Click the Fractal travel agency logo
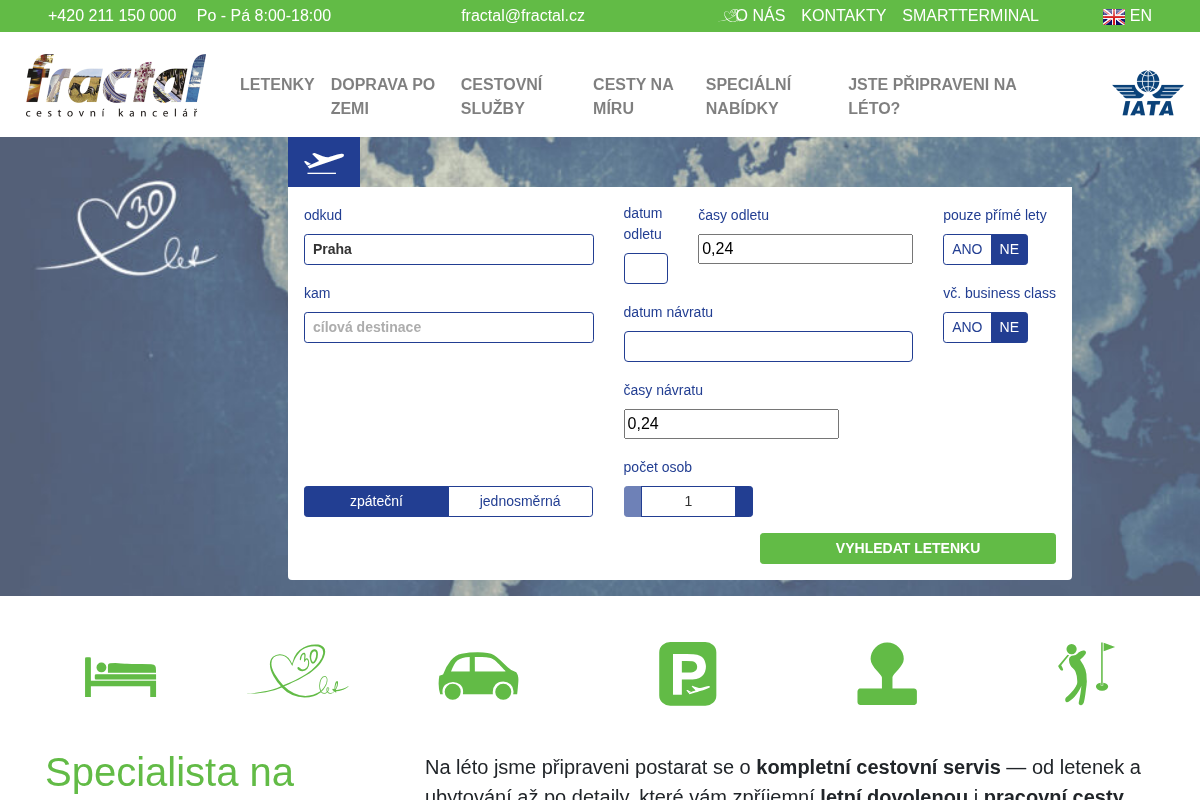 pyautogui.click(x=116, y=85)
